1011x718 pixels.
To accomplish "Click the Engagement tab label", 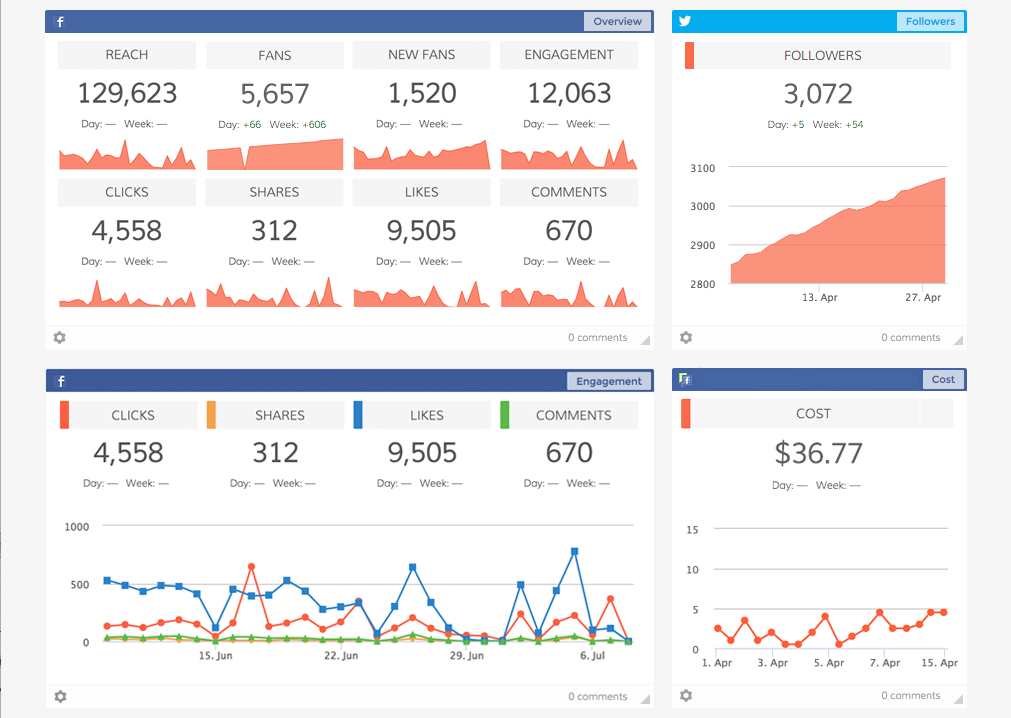I will 608,381.
